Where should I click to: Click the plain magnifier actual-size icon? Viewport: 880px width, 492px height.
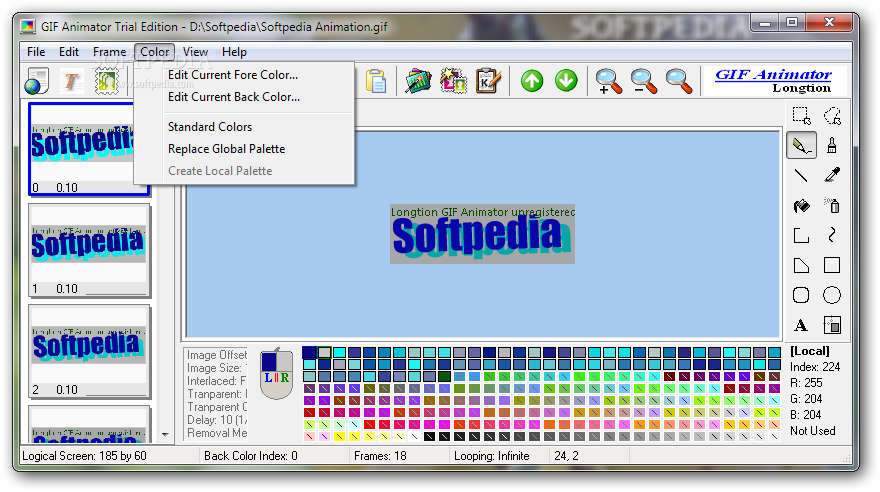pyautogui.click(x=679, y=81)
